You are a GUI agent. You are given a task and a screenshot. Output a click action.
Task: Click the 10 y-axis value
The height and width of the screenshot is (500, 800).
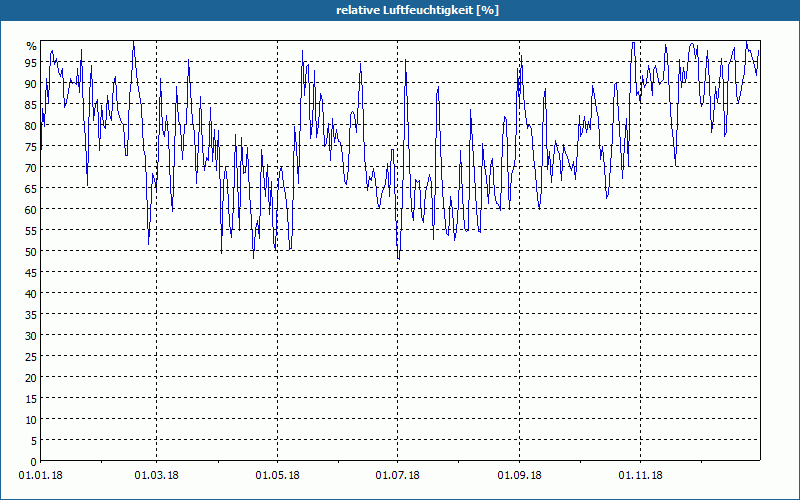point(31,420)
